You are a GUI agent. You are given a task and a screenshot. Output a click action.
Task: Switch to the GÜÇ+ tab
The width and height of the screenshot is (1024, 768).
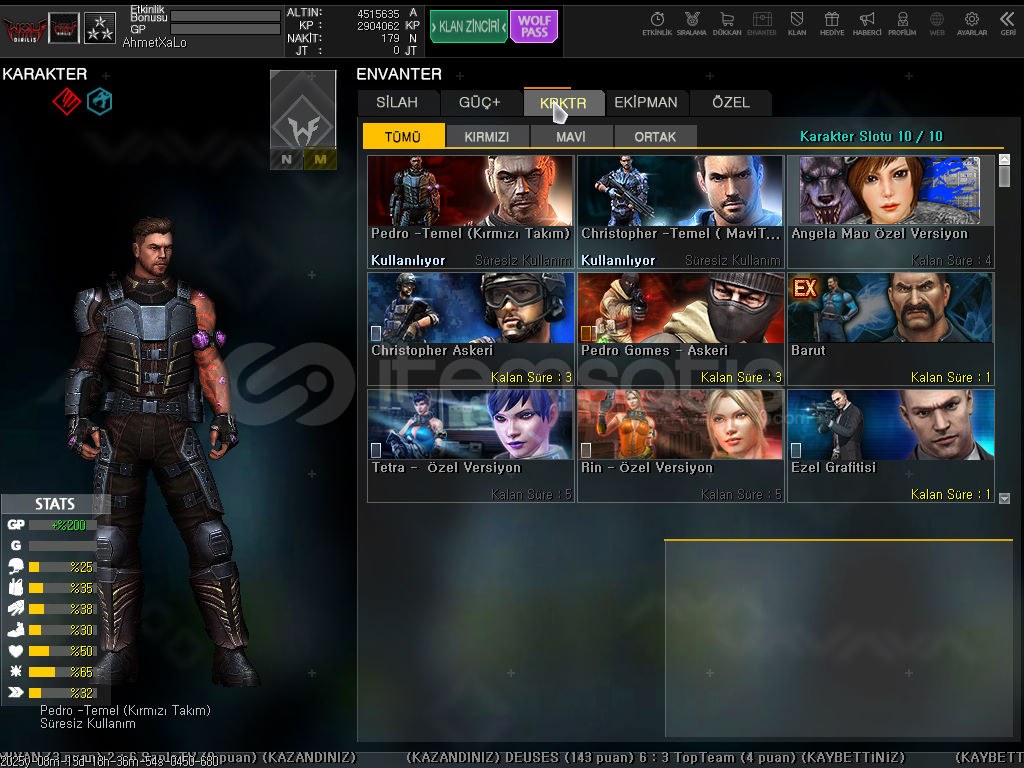480,103
